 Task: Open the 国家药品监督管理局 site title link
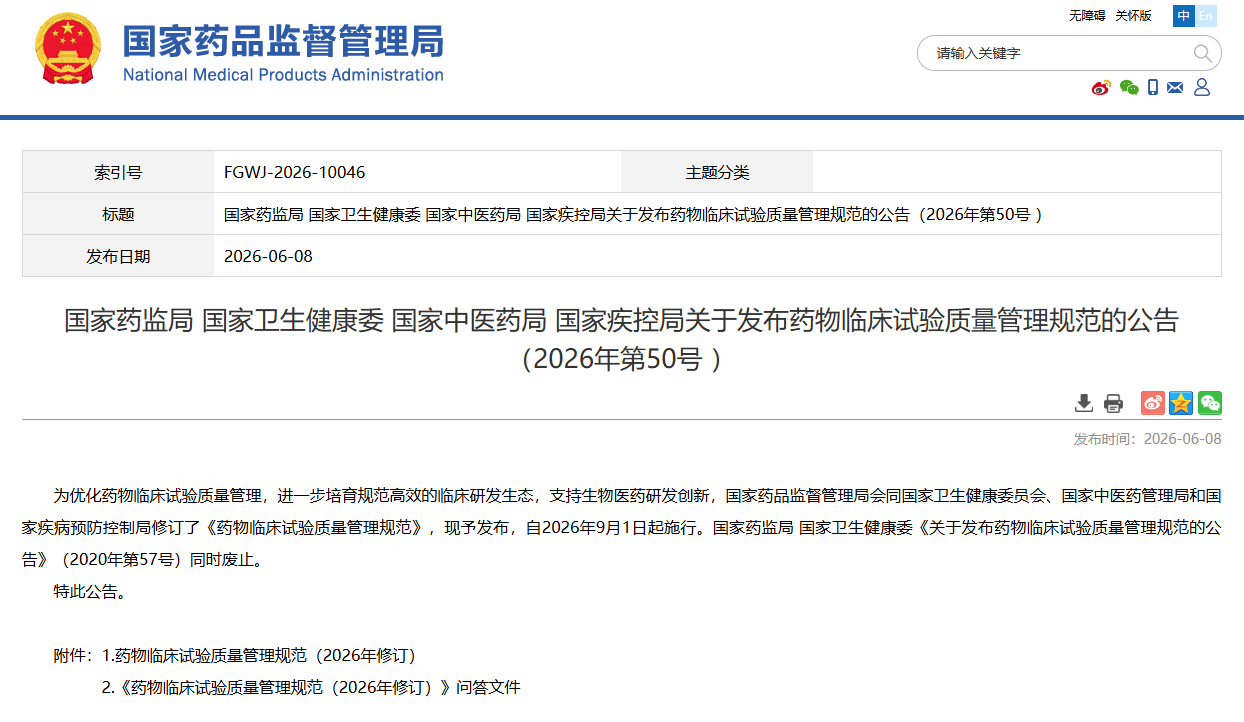[x=283, y=40]
